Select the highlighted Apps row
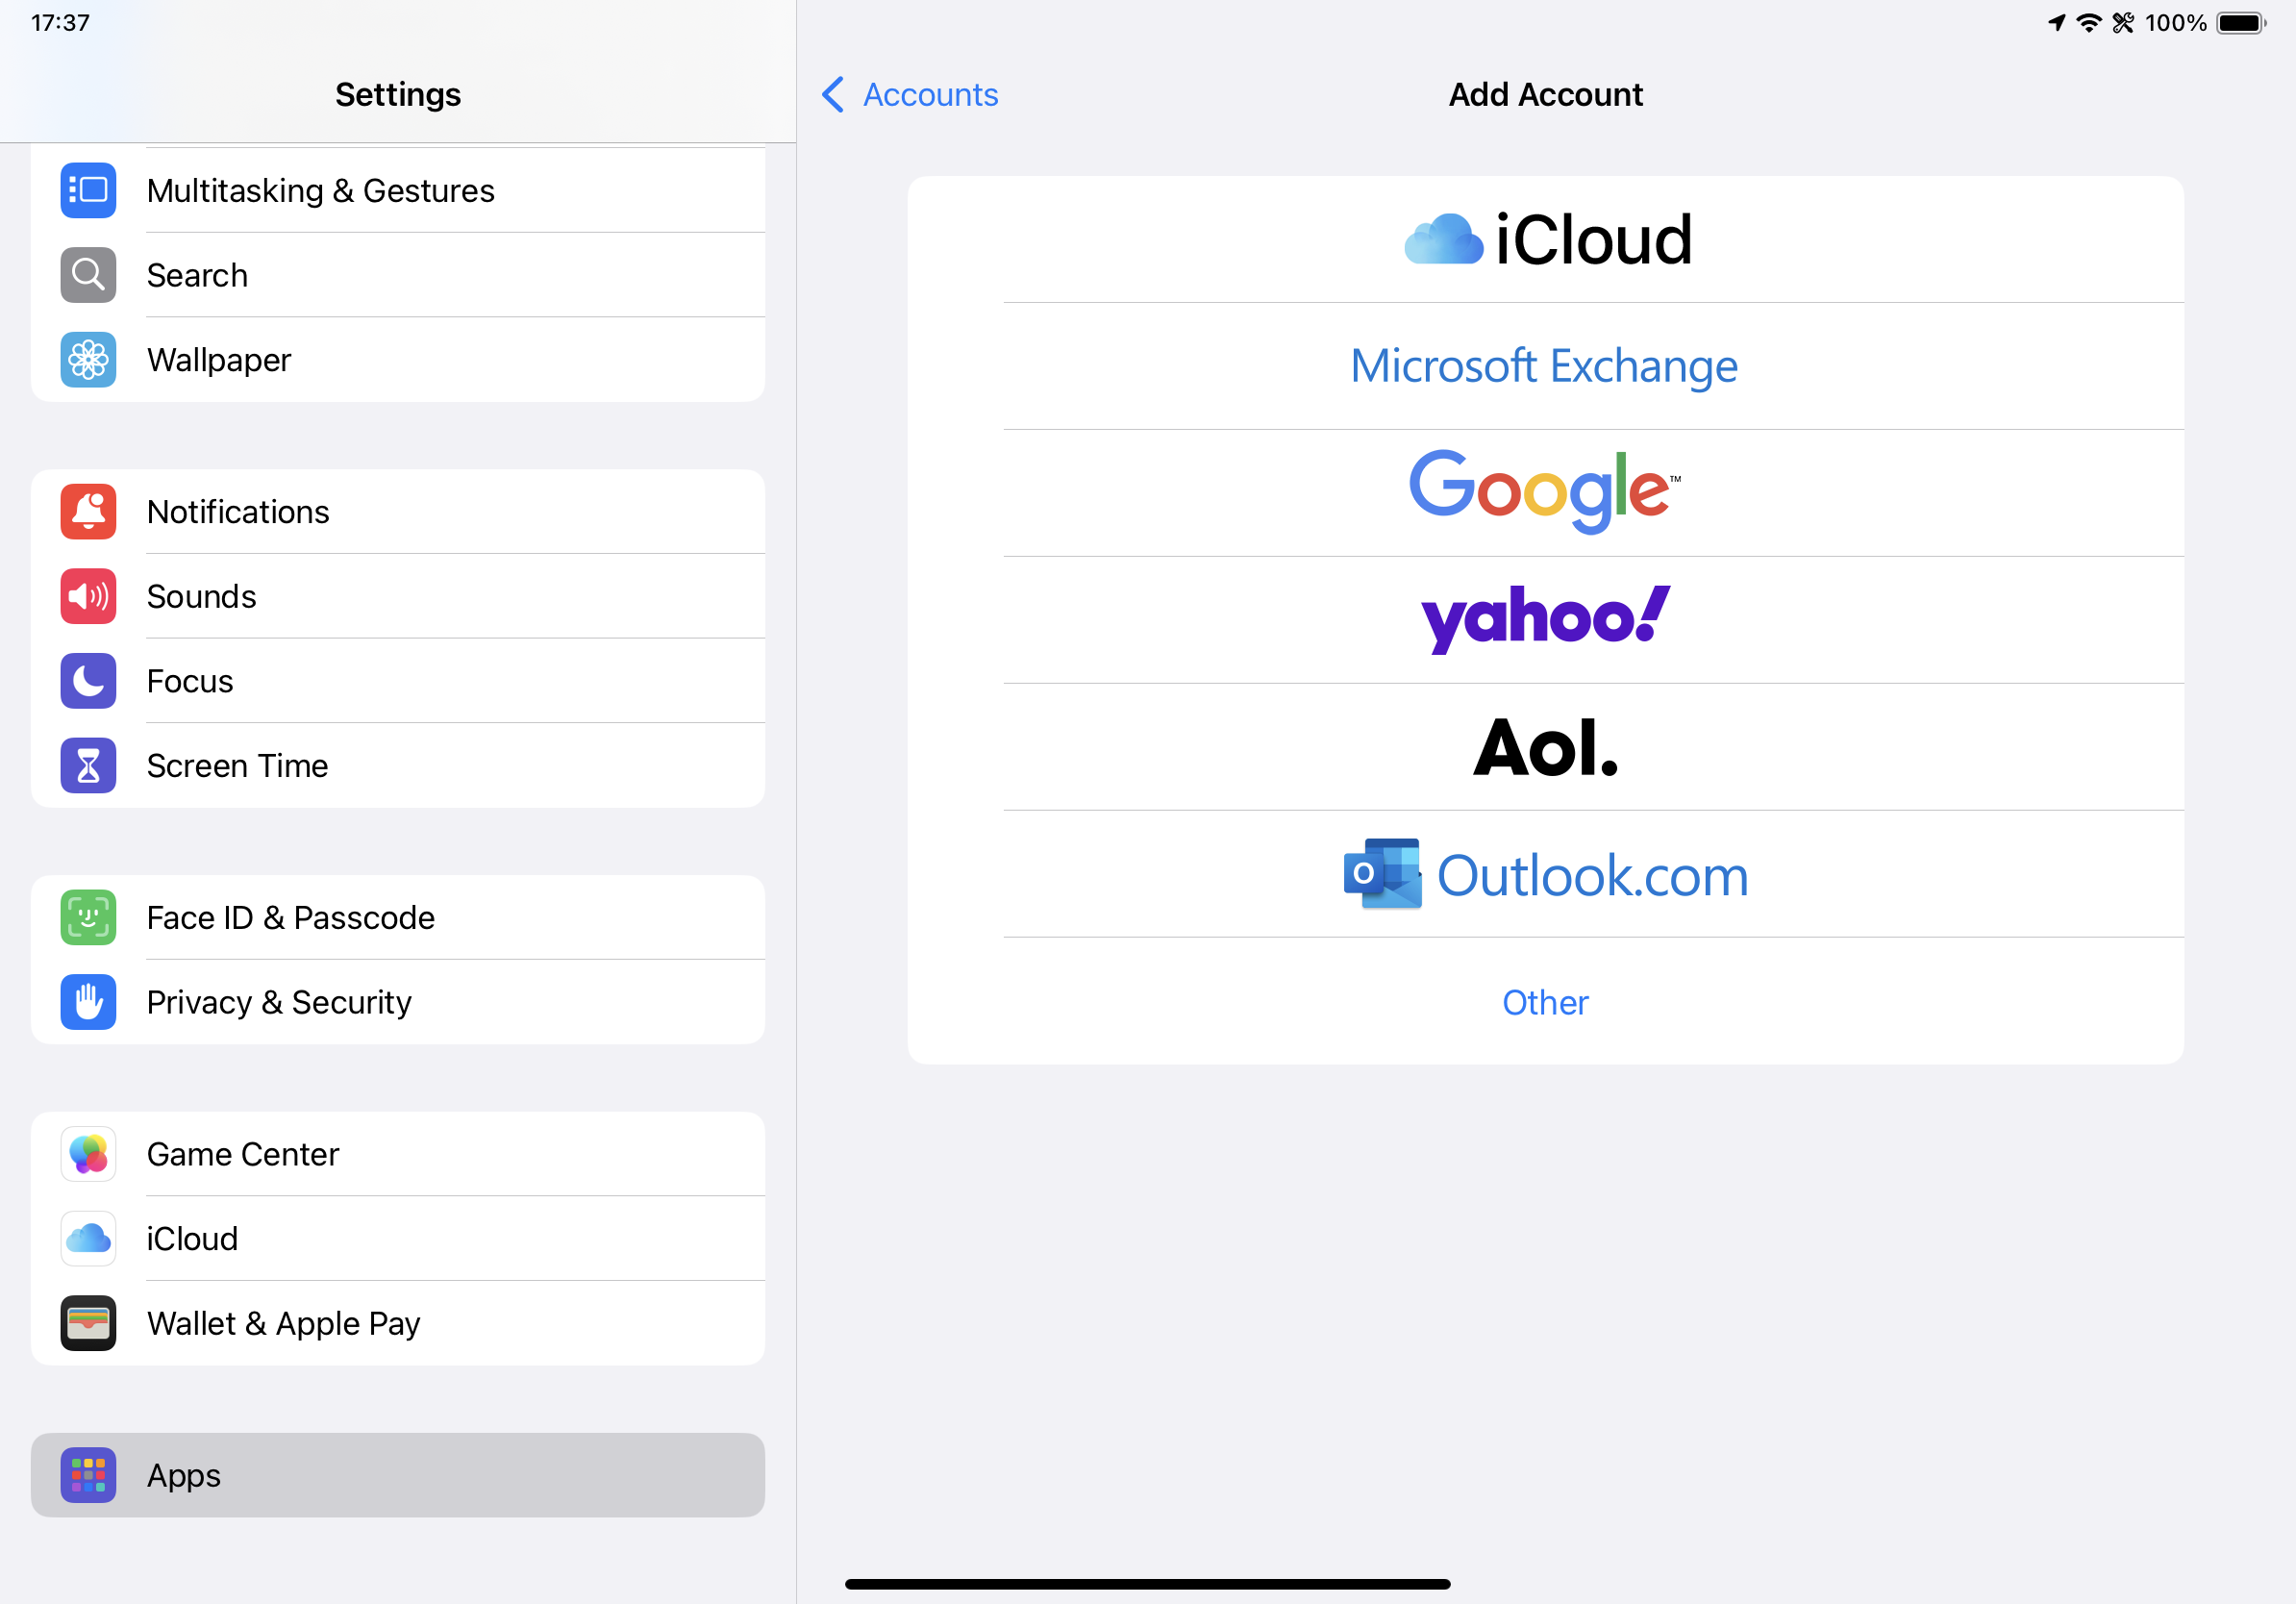The height and width of the screenshot is (1604, 2296). pos(397,1475)
